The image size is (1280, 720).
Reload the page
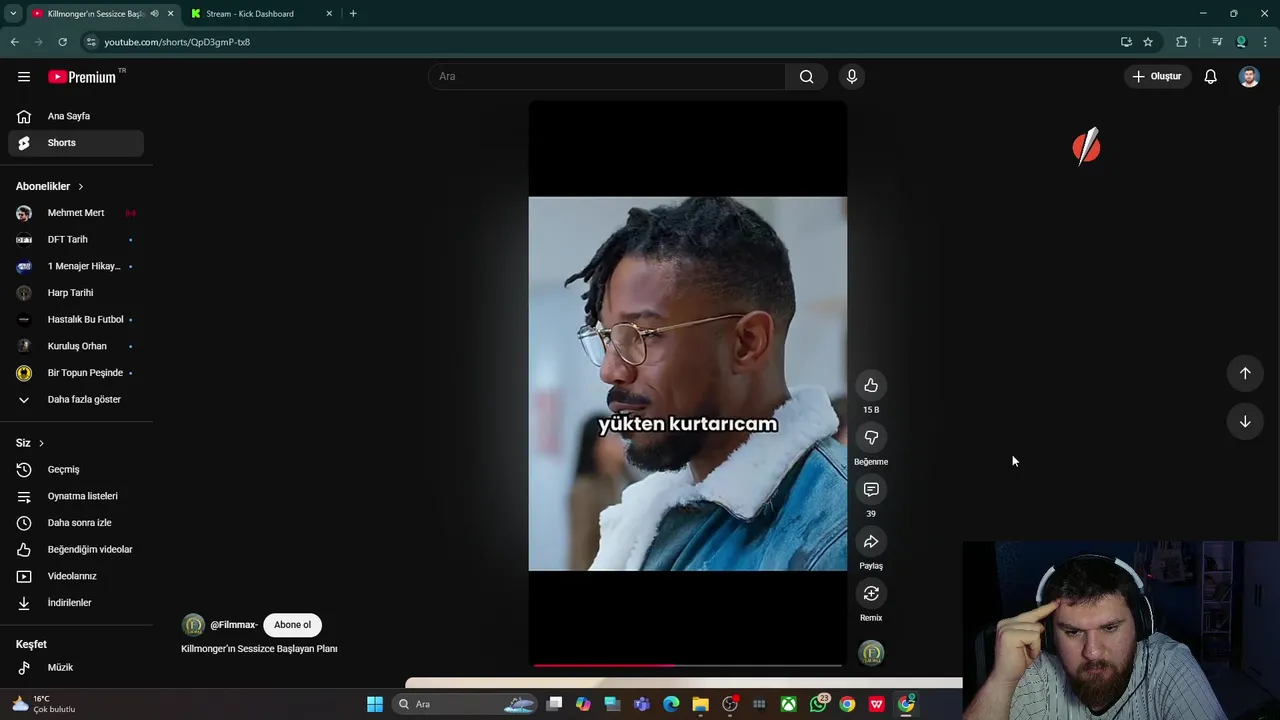(x=62, y=42)
